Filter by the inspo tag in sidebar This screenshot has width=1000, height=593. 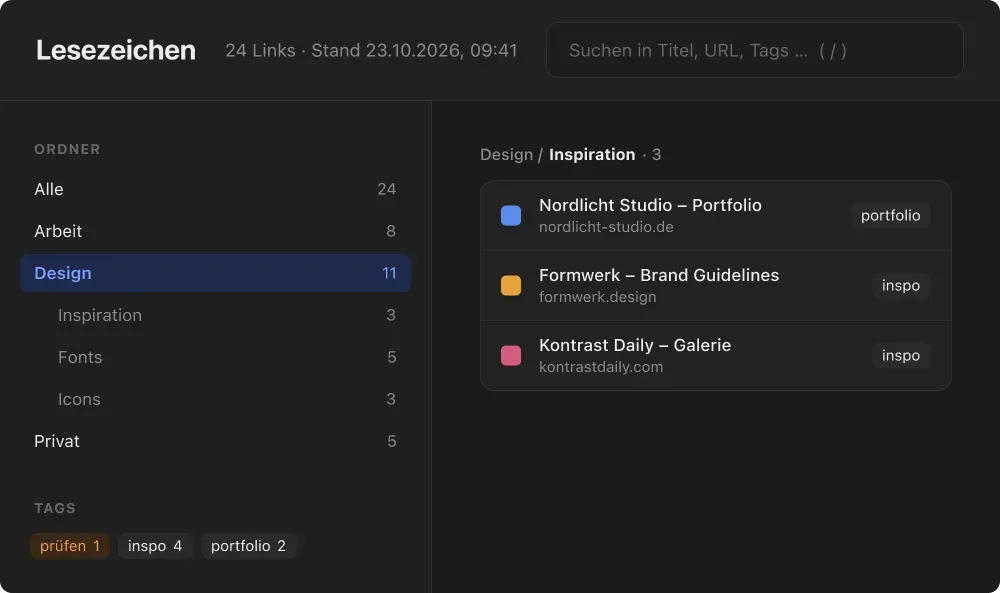(x=155, y=546)
